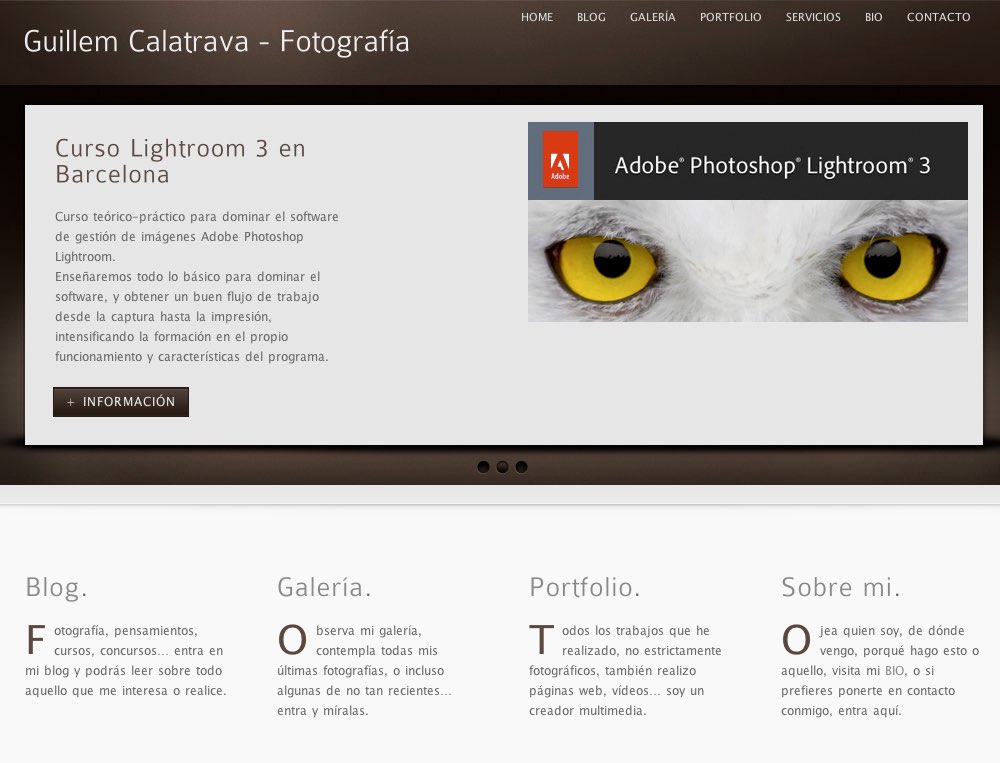Select the first slider pagination dot
The image size is (1000, 763).
pyautogui.click(x=483, y=467)
